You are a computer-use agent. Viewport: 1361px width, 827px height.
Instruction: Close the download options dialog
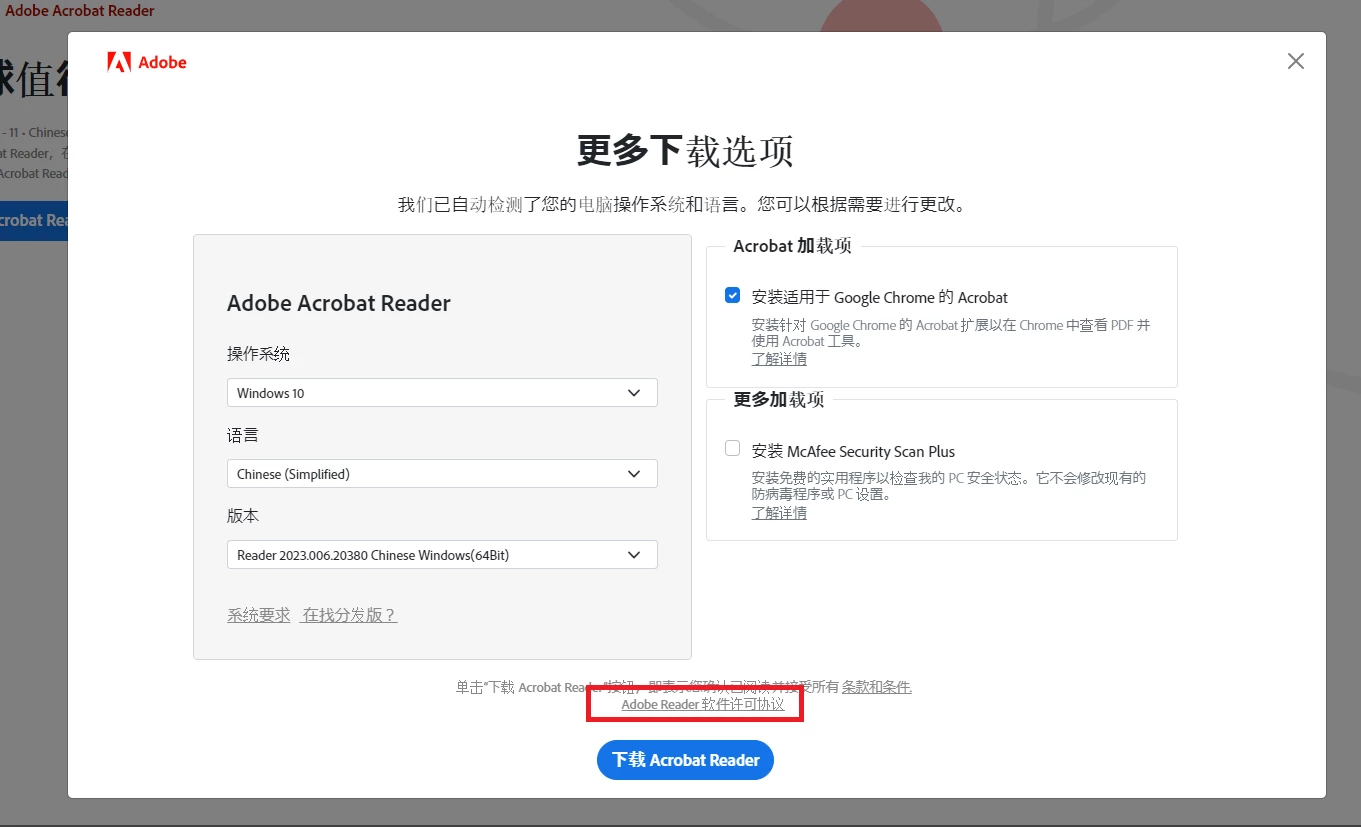pyautogui.click(x=1296, y=61)
